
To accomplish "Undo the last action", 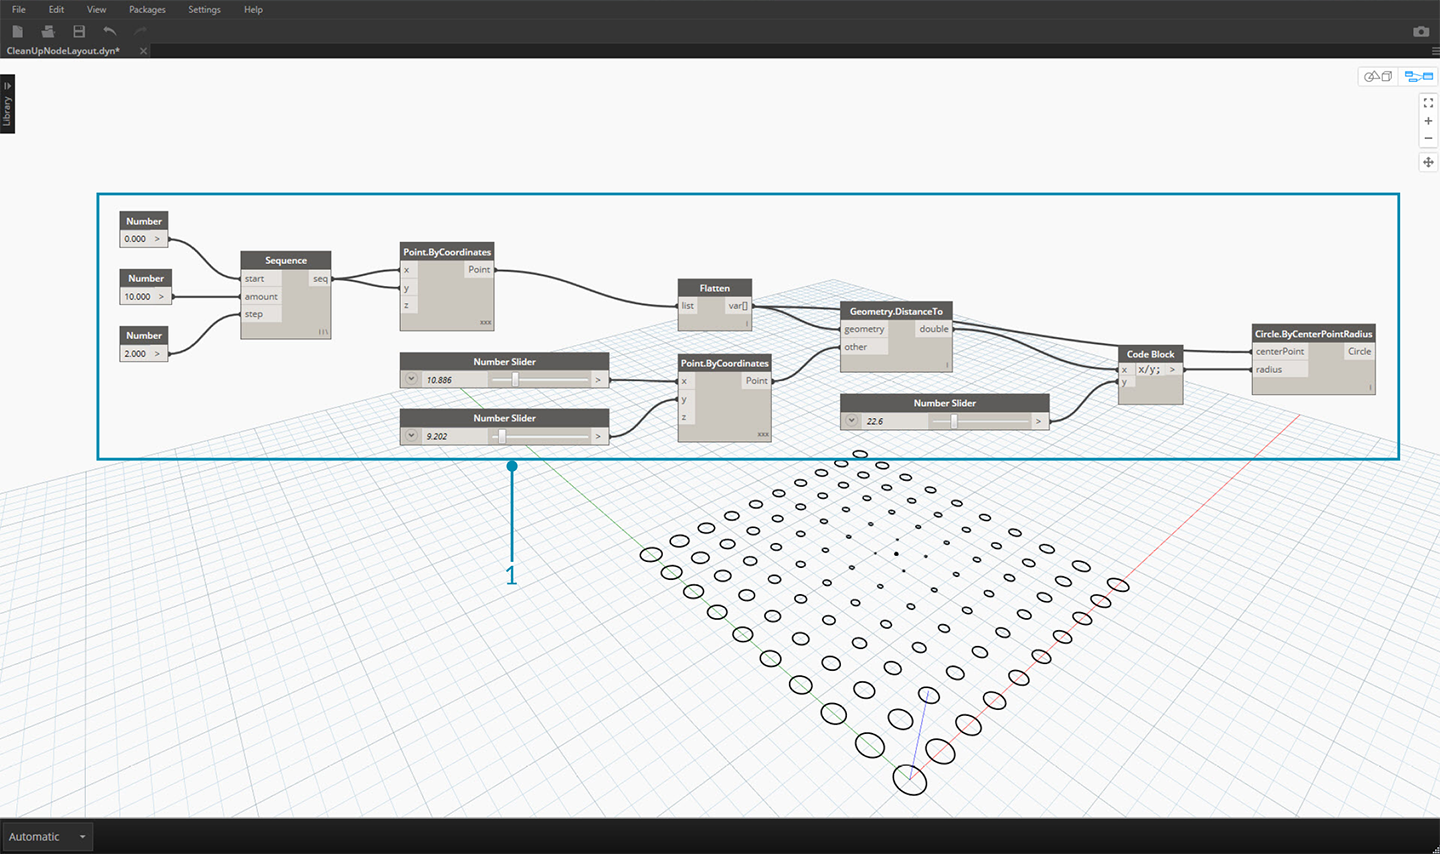I will [x=110, y=31].
